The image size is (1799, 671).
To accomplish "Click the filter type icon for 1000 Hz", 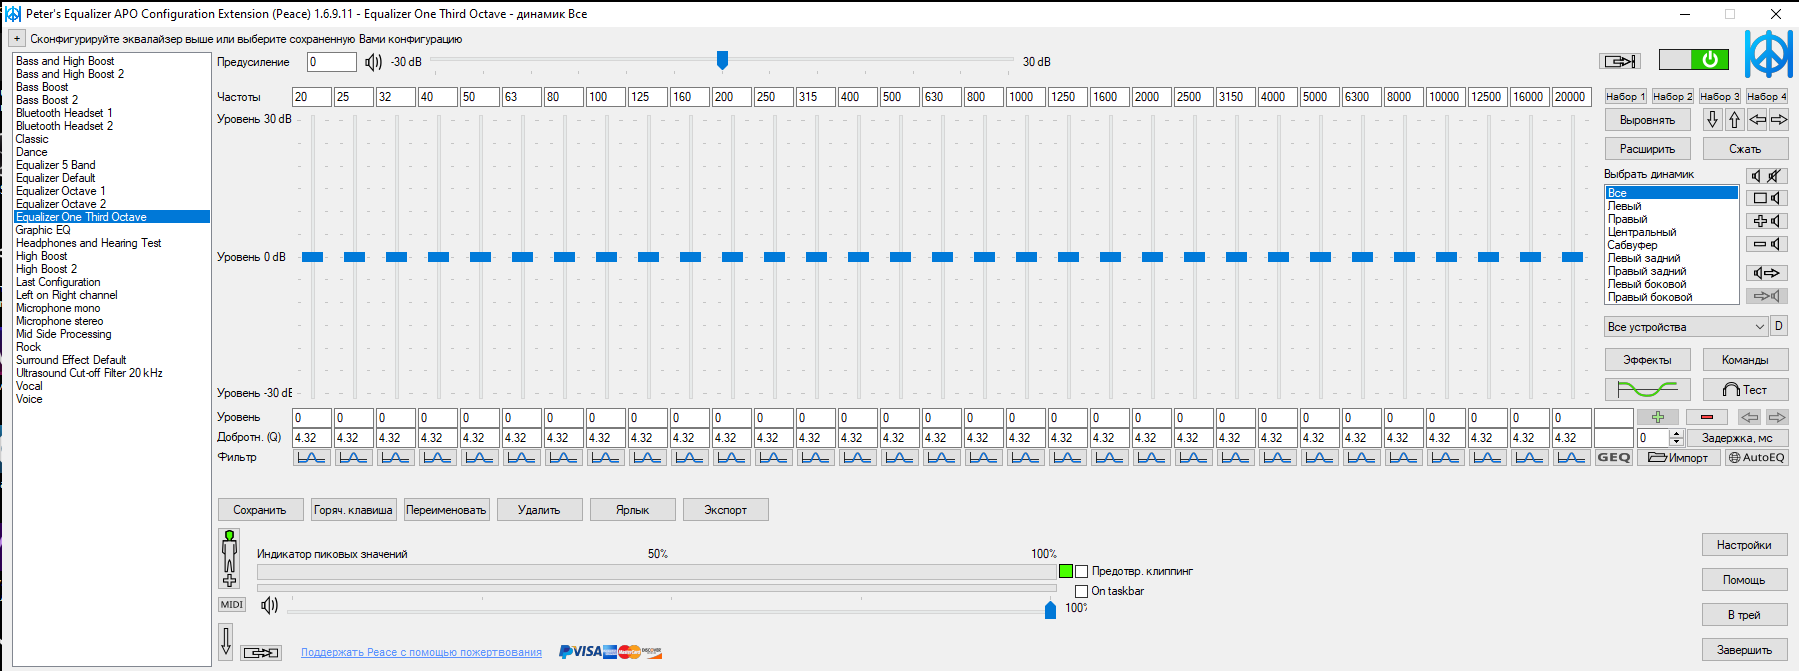I will coord(1025,457).
